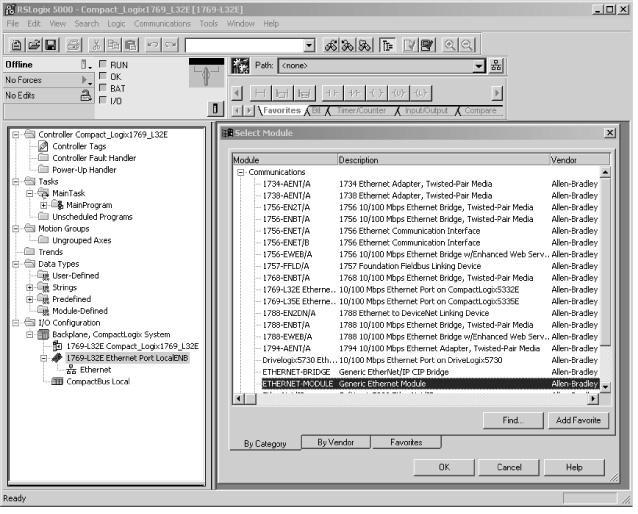Click the Save floppy disk icon

point(51,45)
